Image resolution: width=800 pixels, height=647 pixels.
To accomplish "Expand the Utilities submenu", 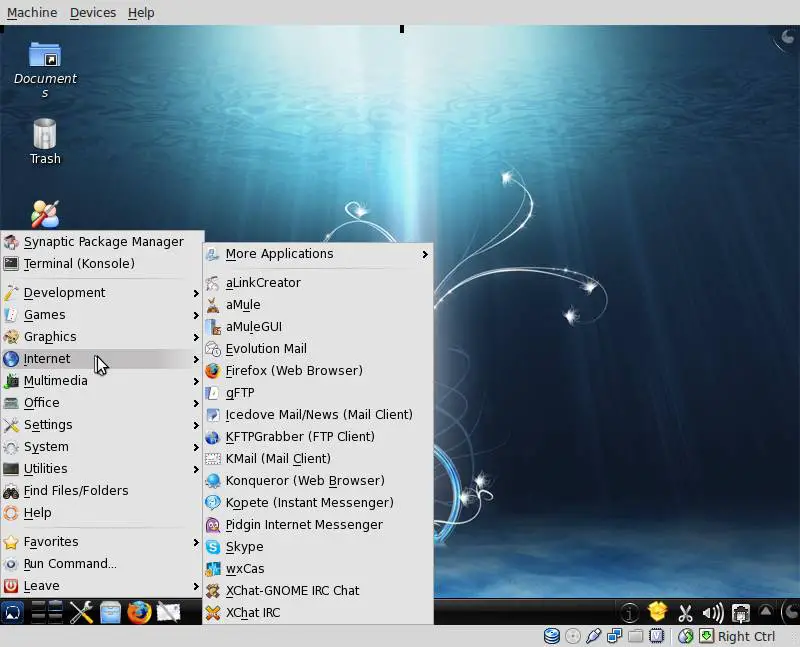I will 102,468.
